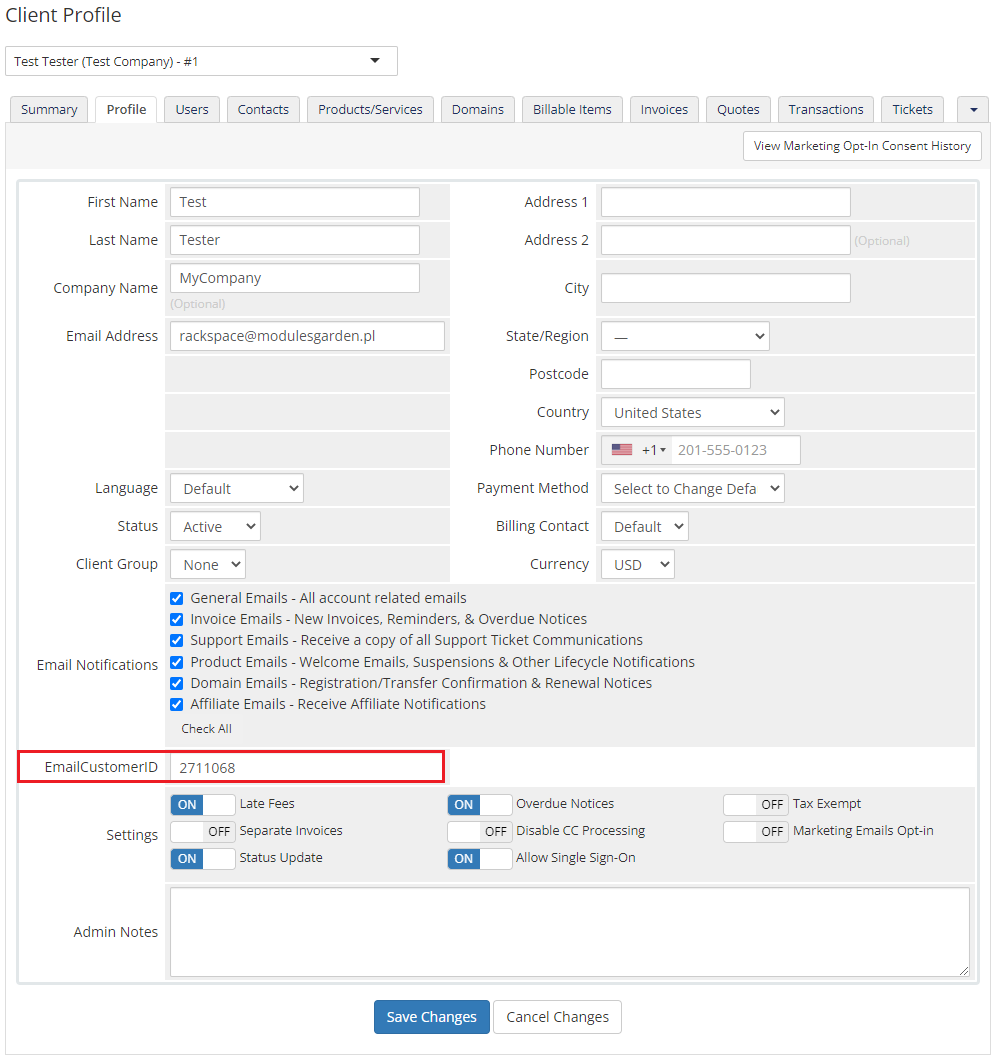Open View Marketing Opt-In Consent History
Viewport: 998px width, 1056px height.
(862, 146)
